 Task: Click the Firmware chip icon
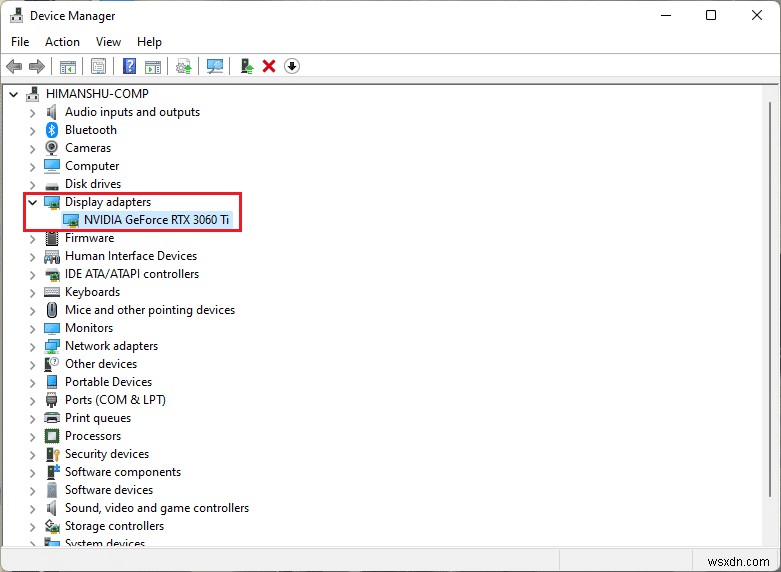(52, 238)
